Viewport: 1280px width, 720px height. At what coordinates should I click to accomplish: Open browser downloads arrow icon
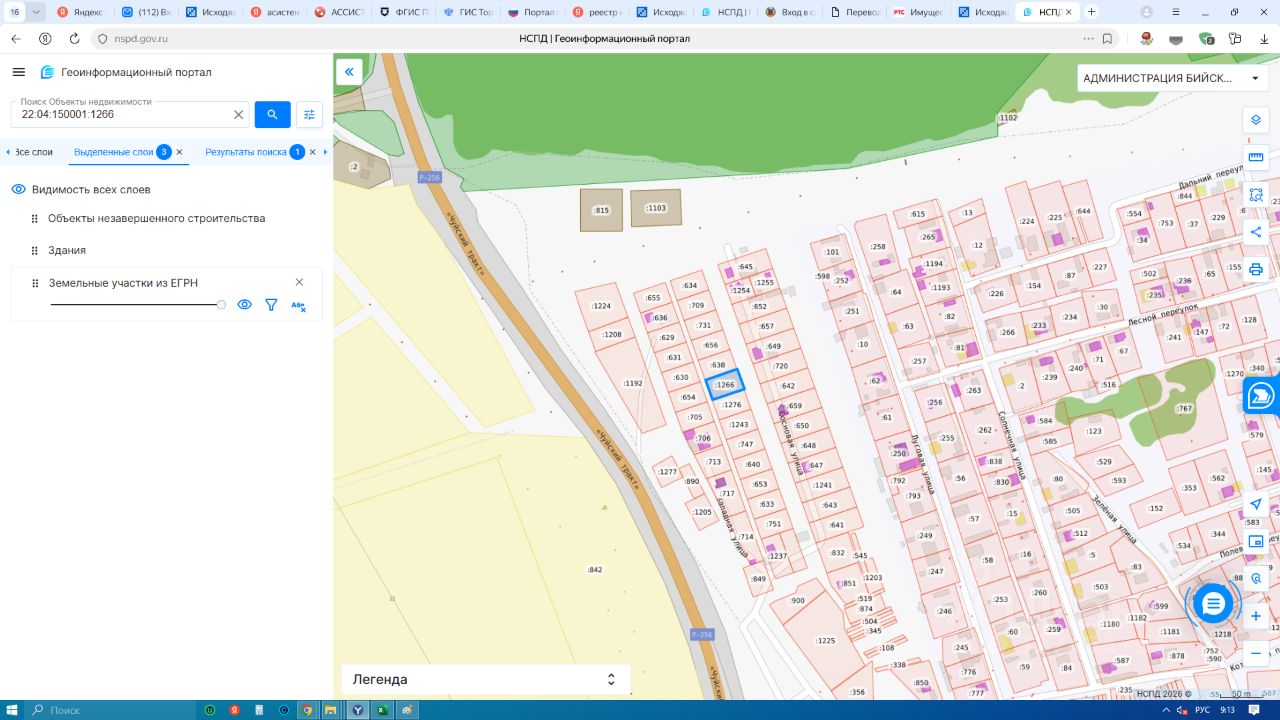coord(1264,39)
